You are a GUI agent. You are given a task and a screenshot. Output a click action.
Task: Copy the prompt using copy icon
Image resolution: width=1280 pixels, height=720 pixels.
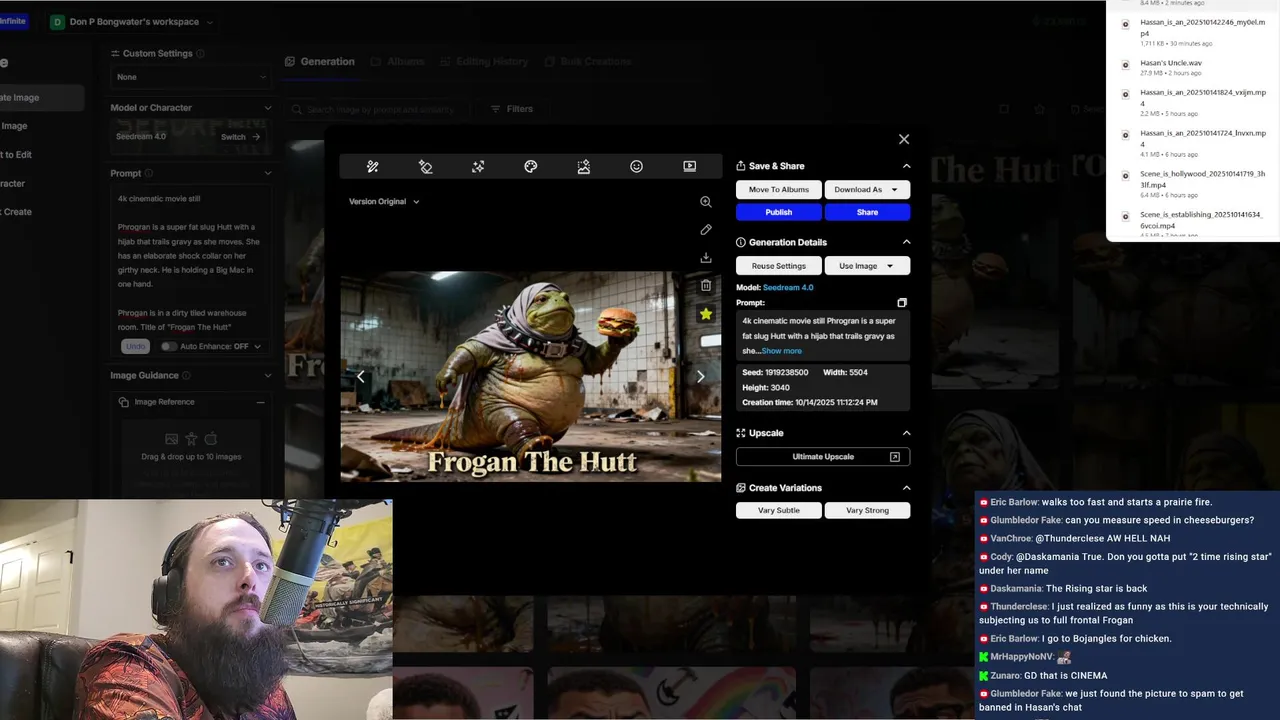coord(902,303)
